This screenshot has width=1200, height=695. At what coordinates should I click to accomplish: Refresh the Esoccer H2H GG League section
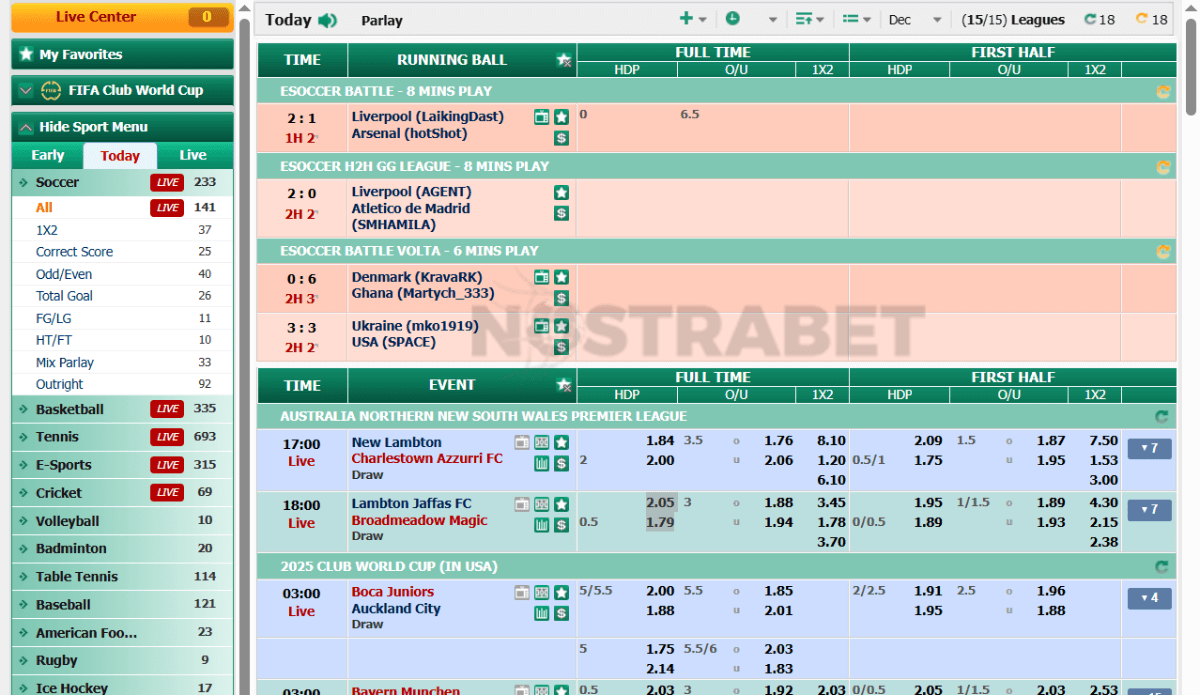[1162, 166]
